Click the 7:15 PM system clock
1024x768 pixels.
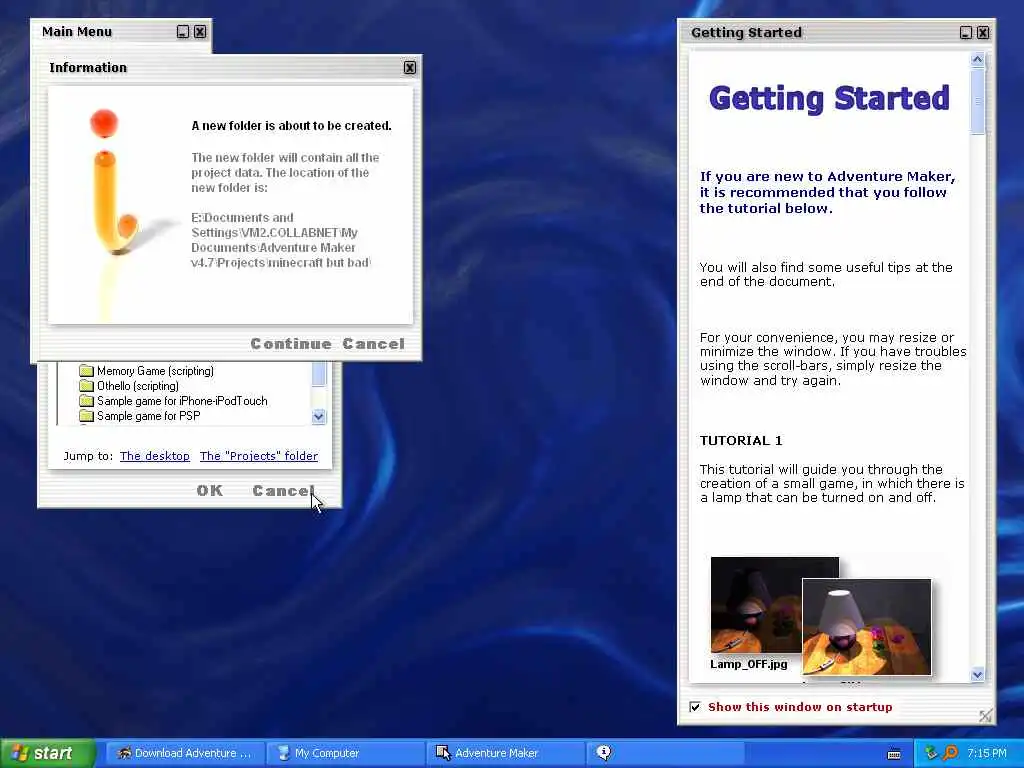click(987, 753)
